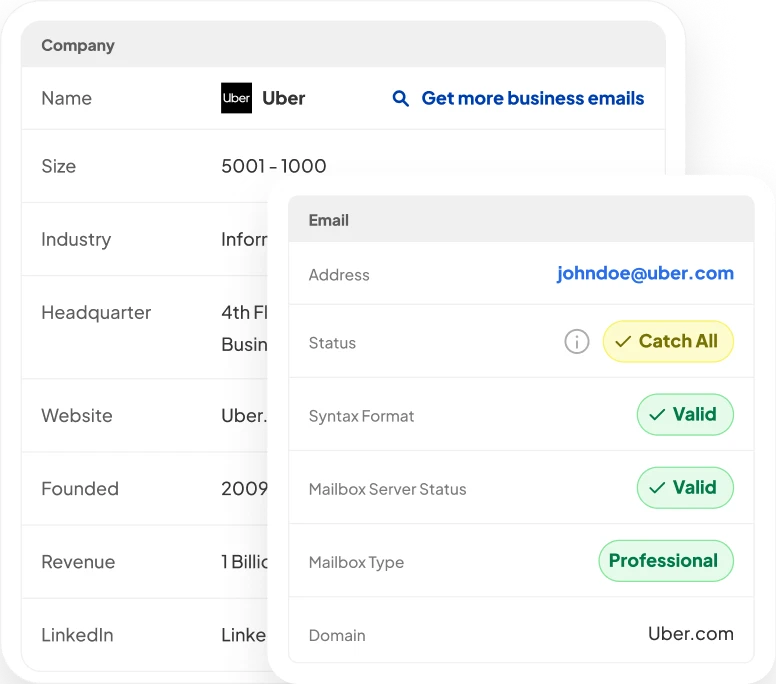
Task: Click the Industry row label
Action: coord(76,240)
